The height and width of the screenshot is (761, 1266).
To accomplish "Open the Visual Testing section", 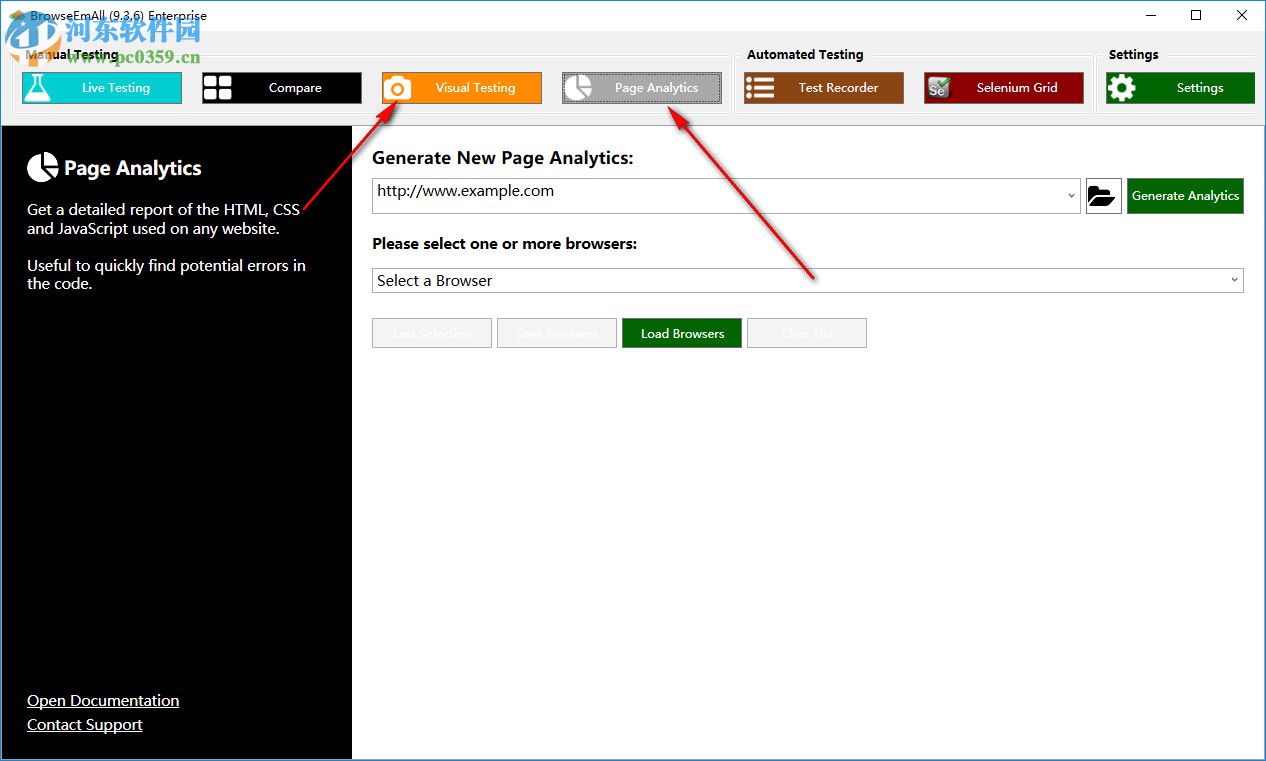I will [x=462, y=88].
